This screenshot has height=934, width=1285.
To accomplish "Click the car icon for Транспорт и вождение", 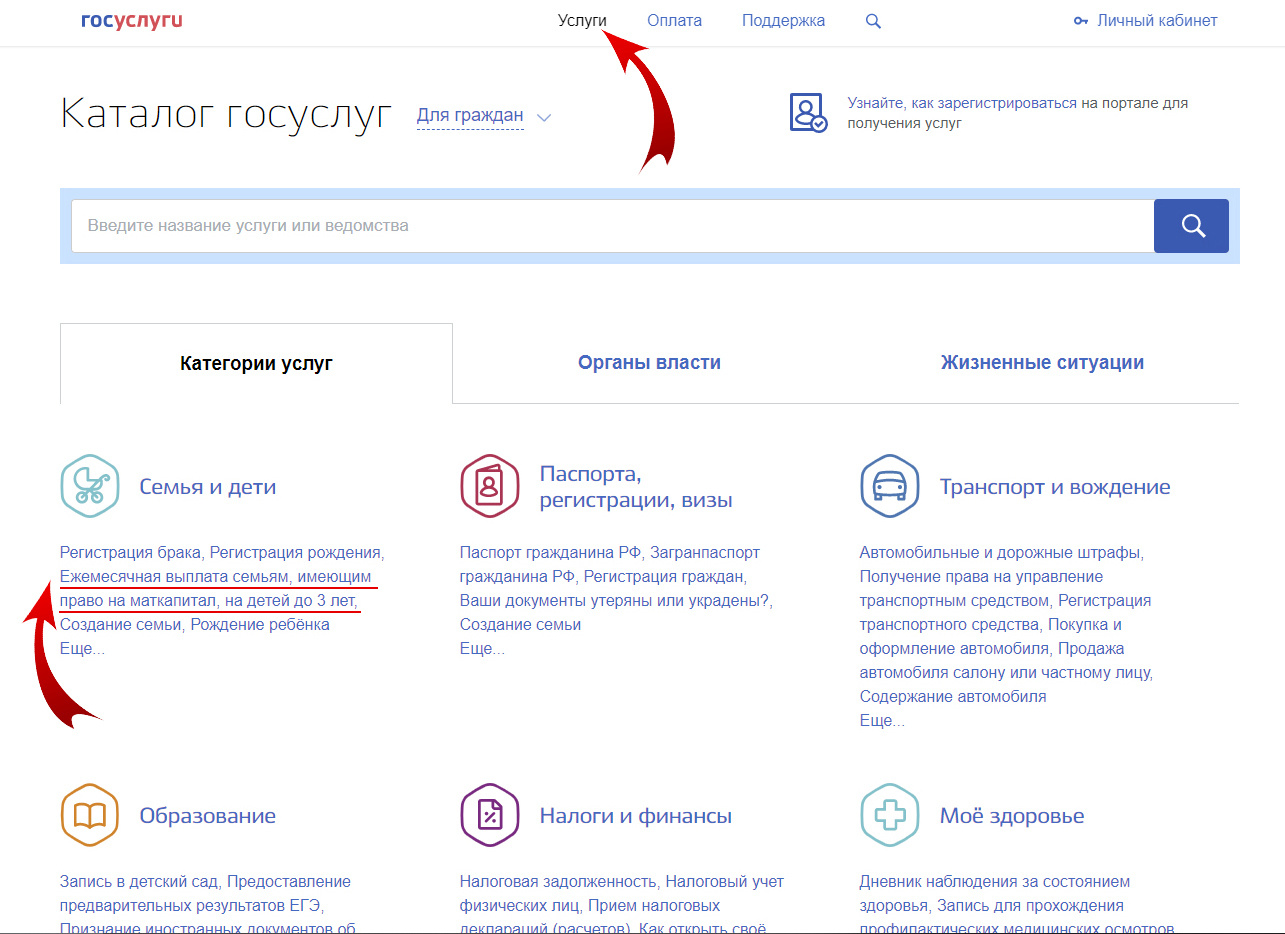I will tap(889, 486).
